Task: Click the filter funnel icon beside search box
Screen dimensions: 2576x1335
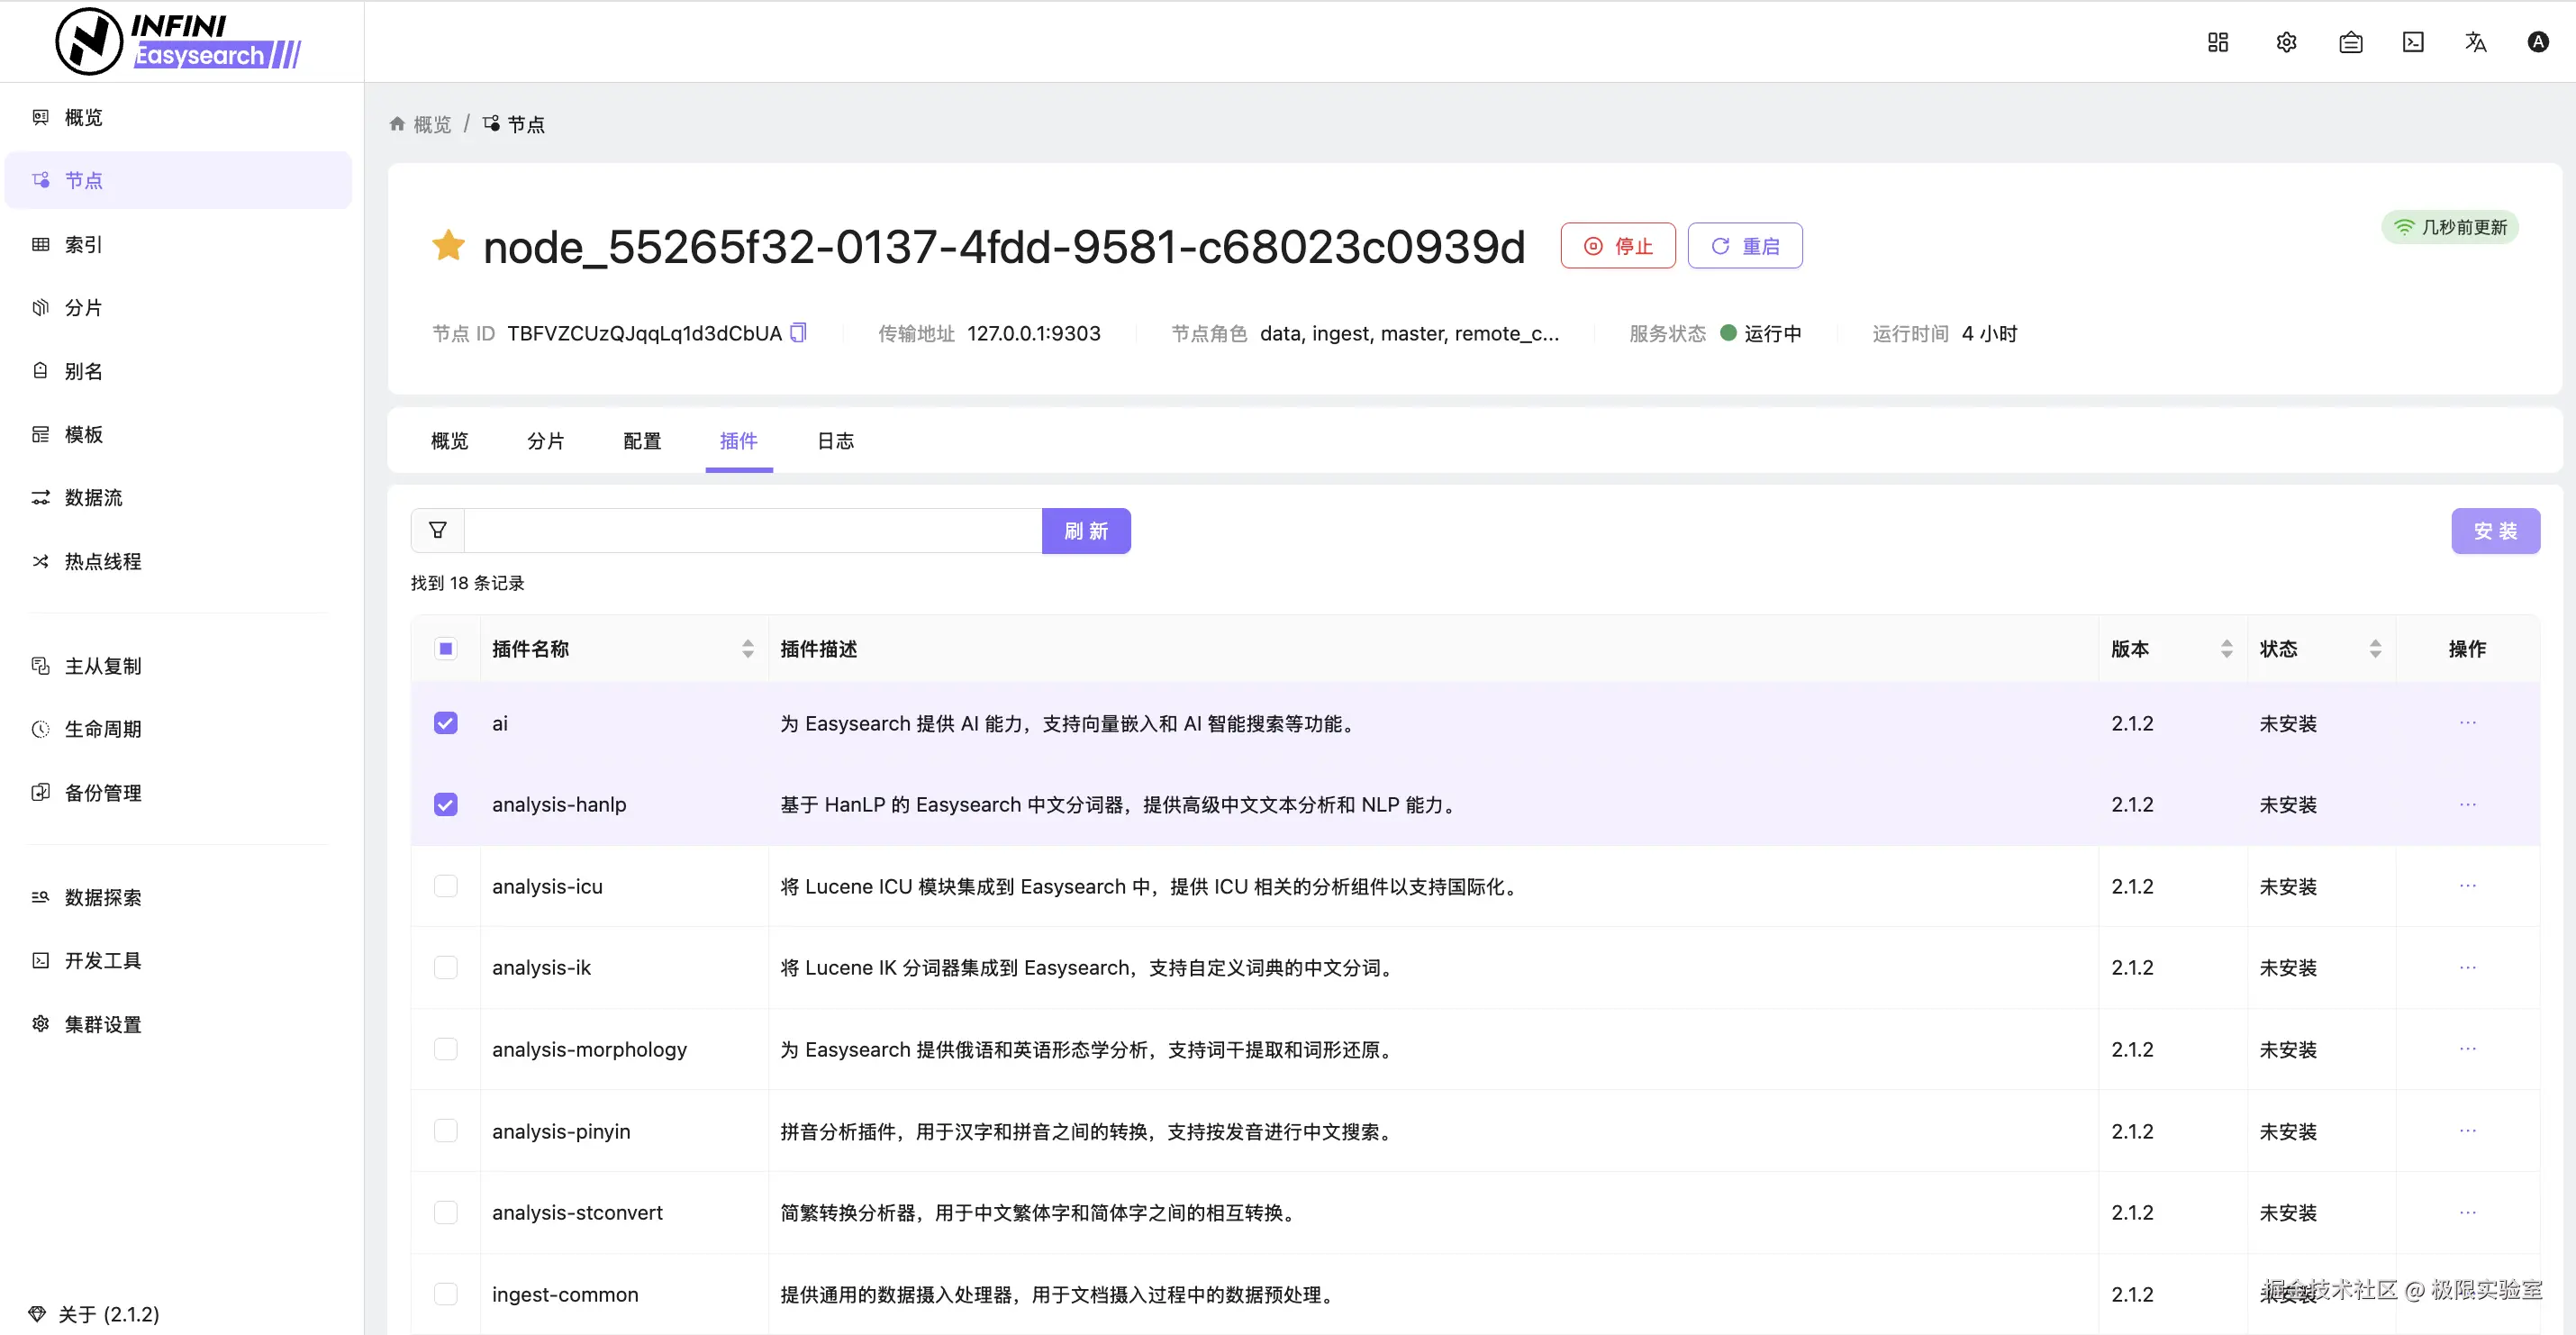Action: point(438,530)
